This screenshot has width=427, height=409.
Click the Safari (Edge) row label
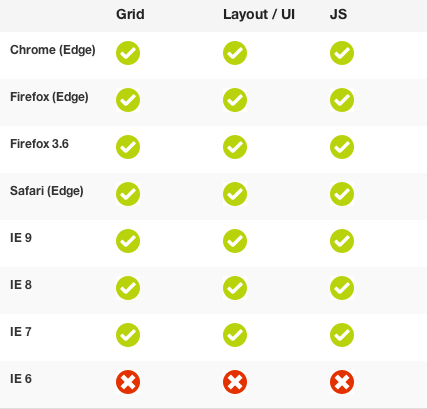pos(47,191)
